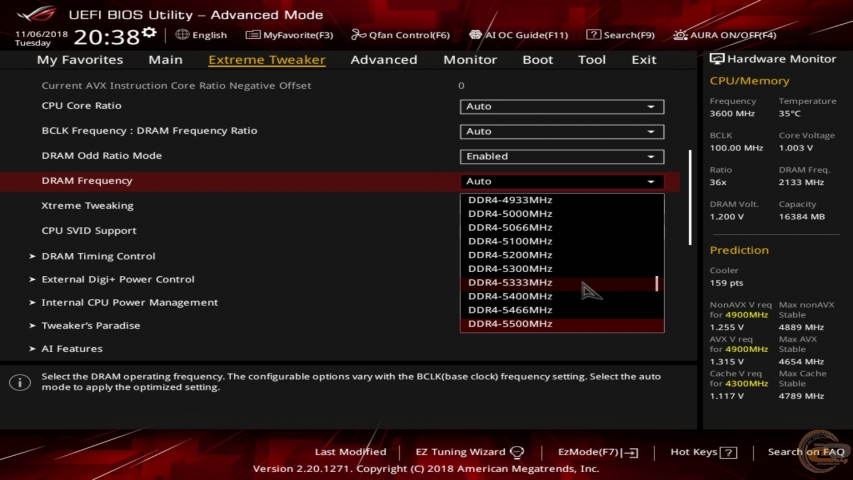Open the CPU Core Ratio dropdown
The image size is (853, 480).
tap(561, 107)
